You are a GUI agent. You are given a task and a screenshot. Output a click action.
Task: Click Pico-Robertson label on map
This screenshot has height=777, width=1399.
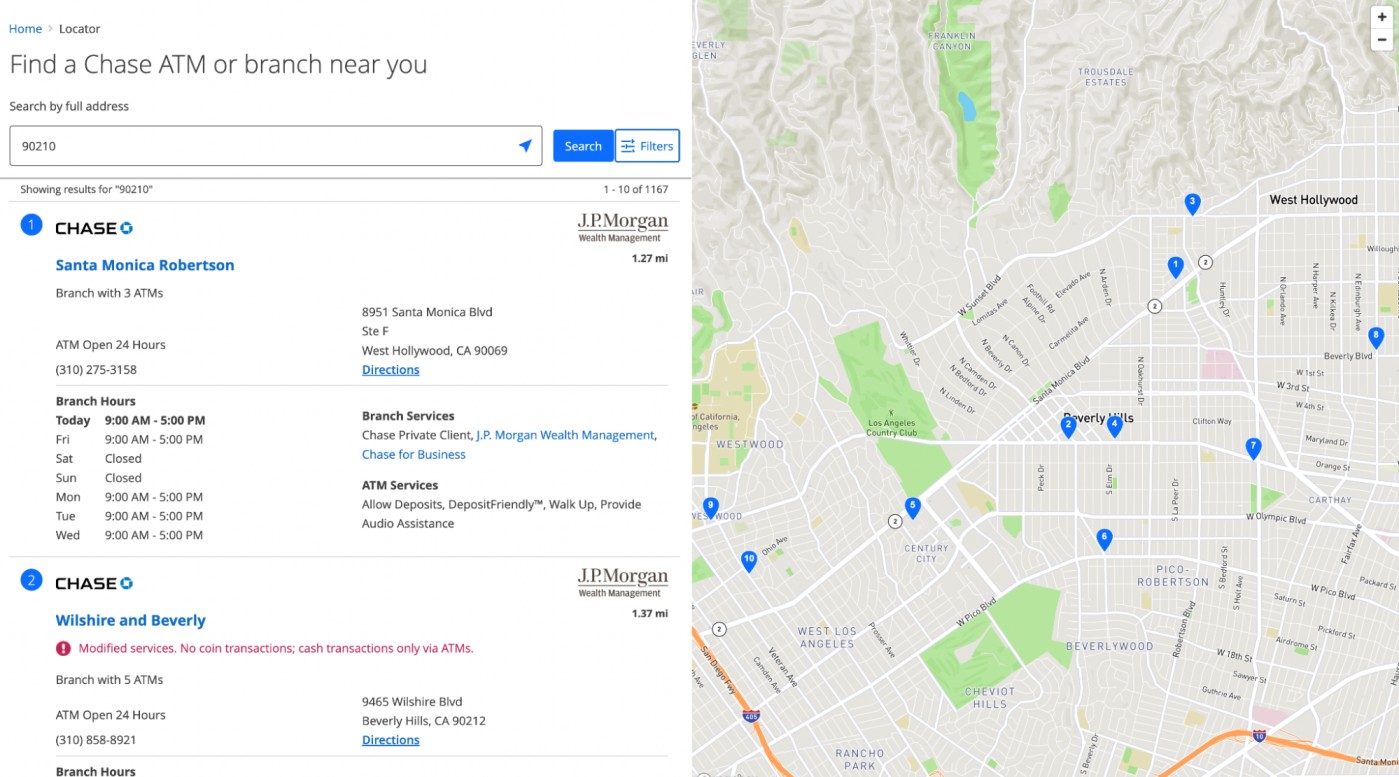1173,575
